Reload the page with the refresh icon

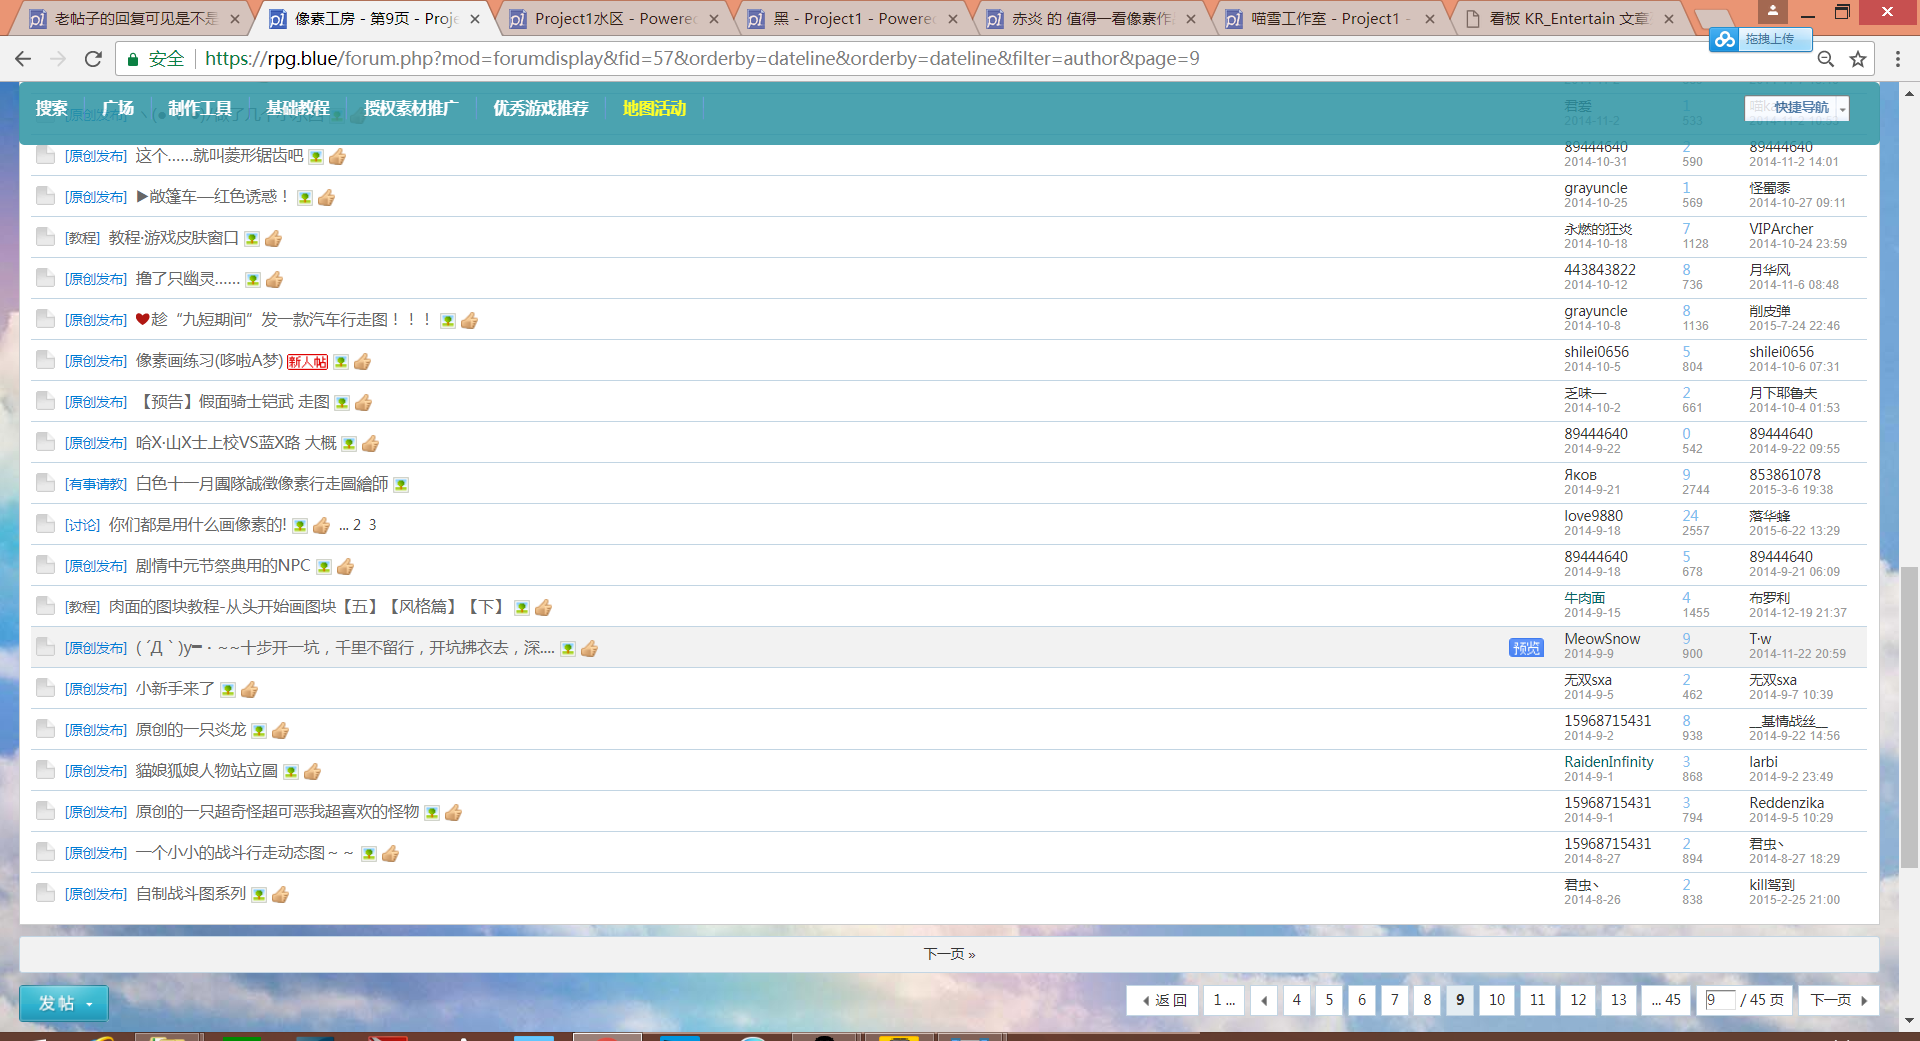pos(93,59)
